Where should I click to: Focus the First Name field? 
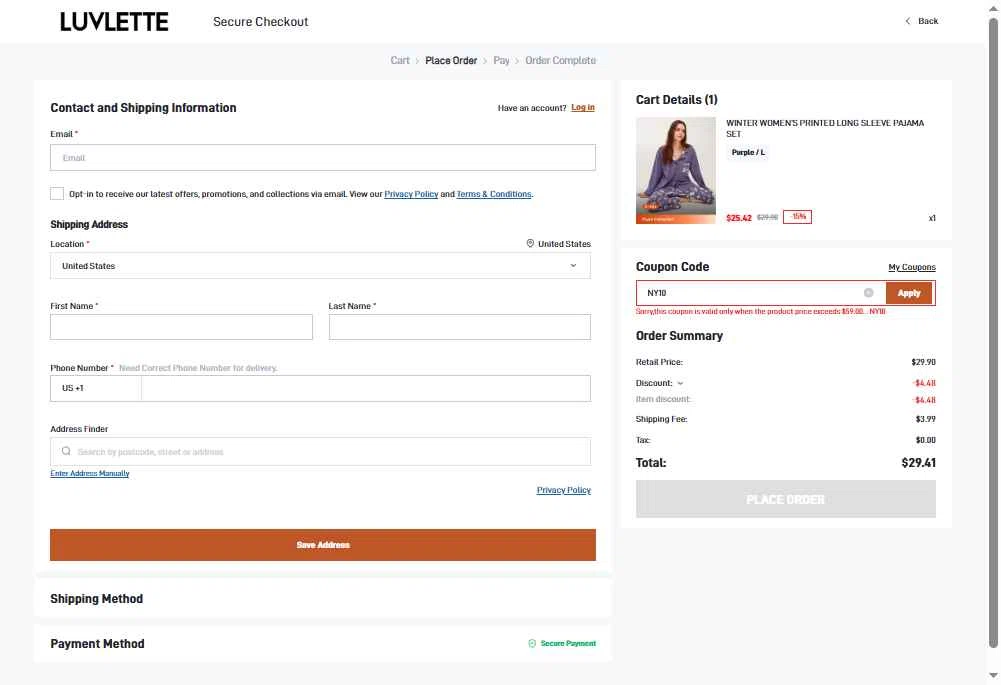coord(181,327)
